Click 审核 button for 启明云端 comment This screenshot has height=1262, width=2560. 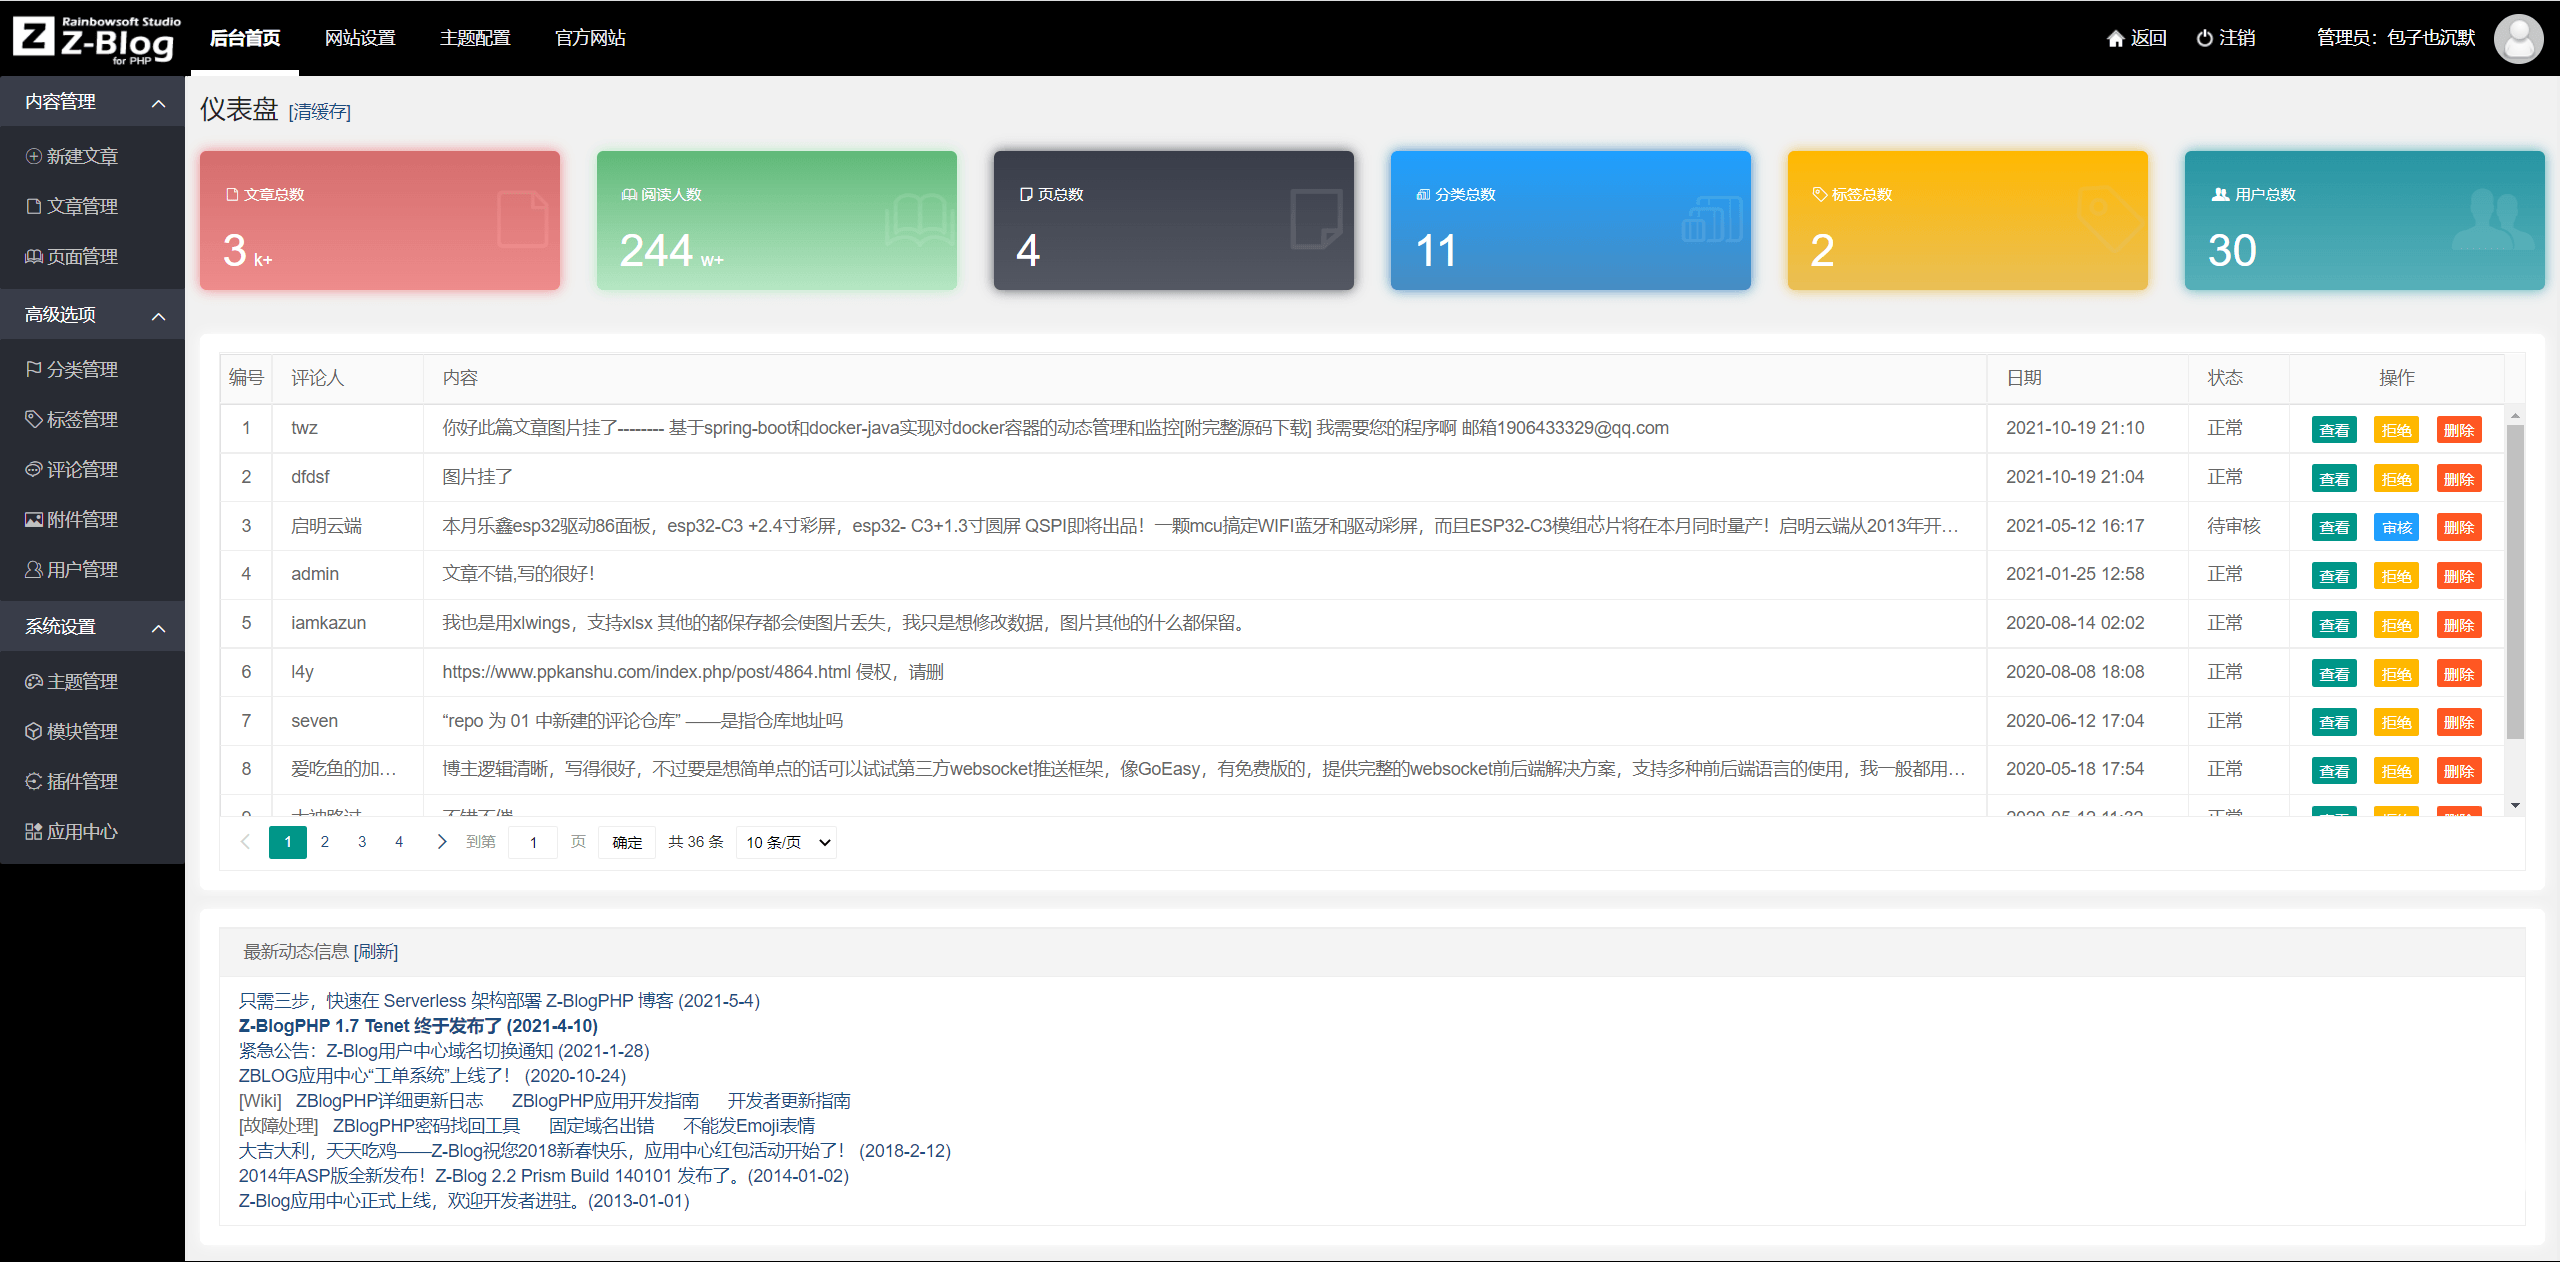click(2396, 527)
